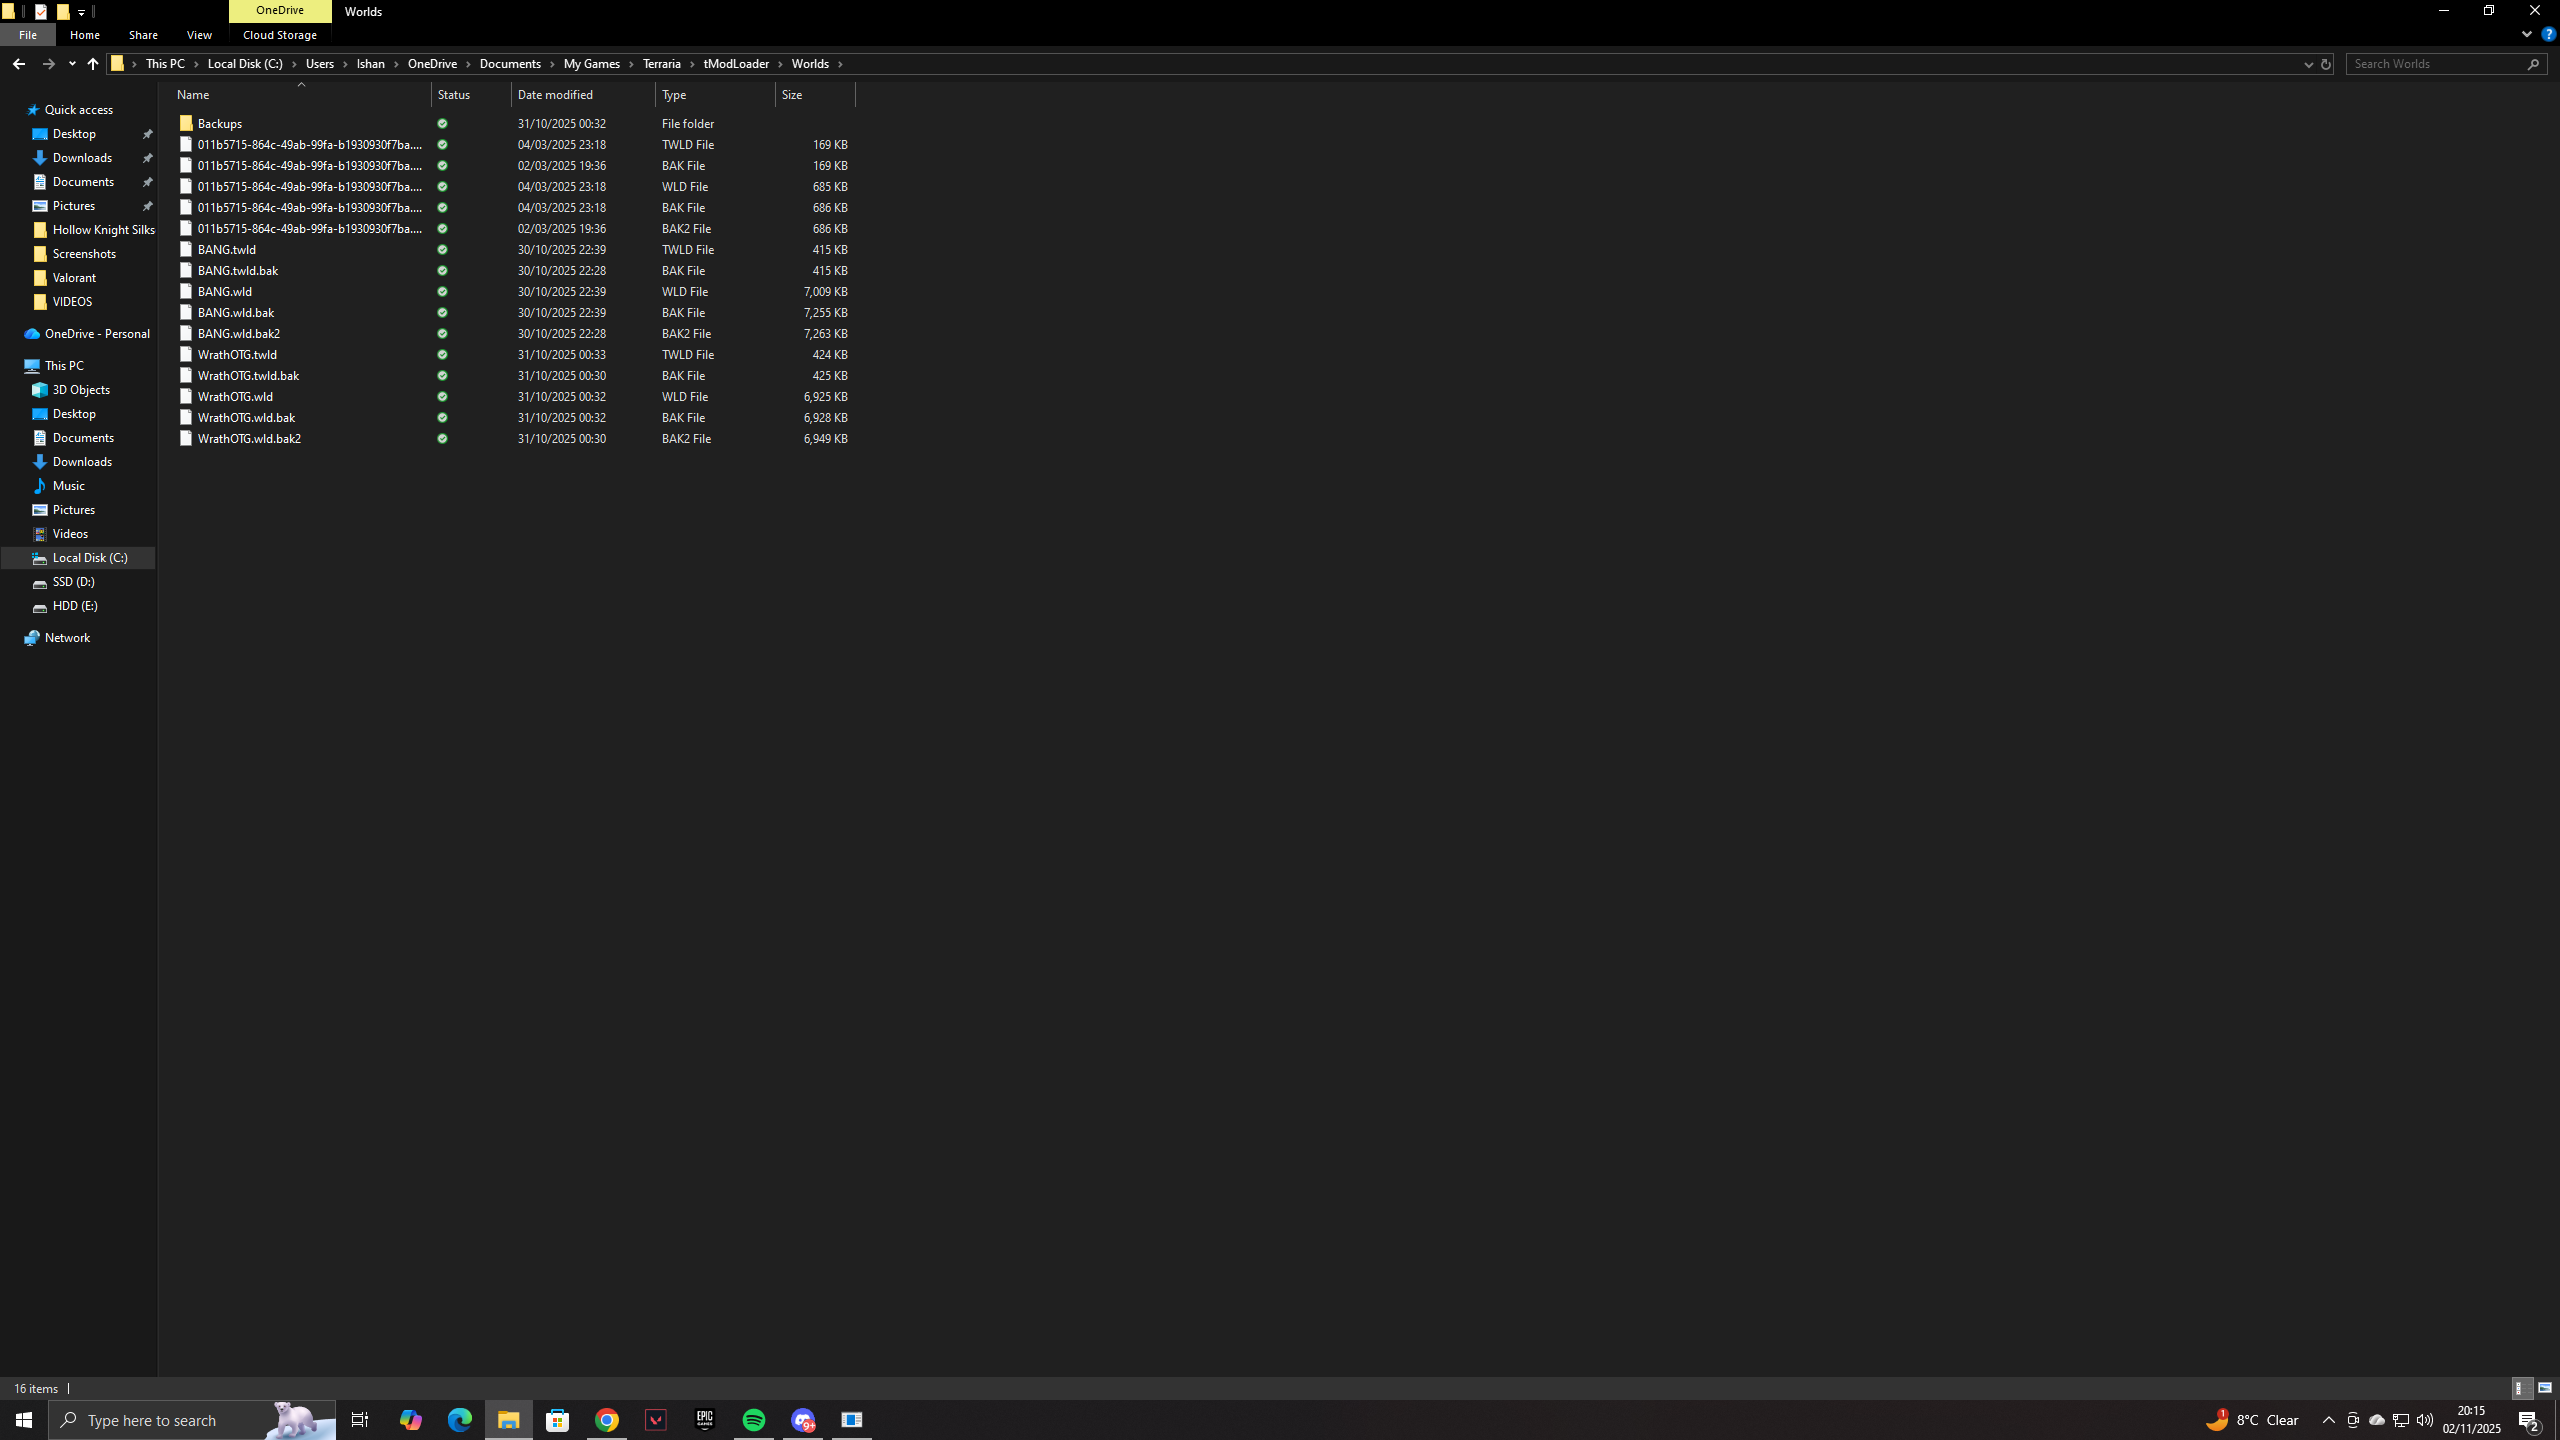Click the Back navigation button
The width and height of the screenshot is (2560, 1440).
coord(19,63)
